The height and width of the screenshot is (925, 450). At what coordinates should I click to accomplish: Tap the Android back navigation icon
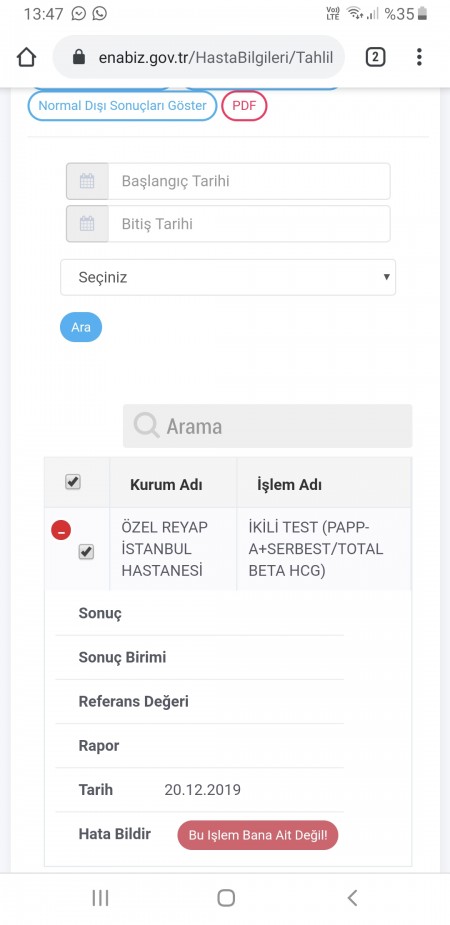pyautogui.click(x=352, y=898)
